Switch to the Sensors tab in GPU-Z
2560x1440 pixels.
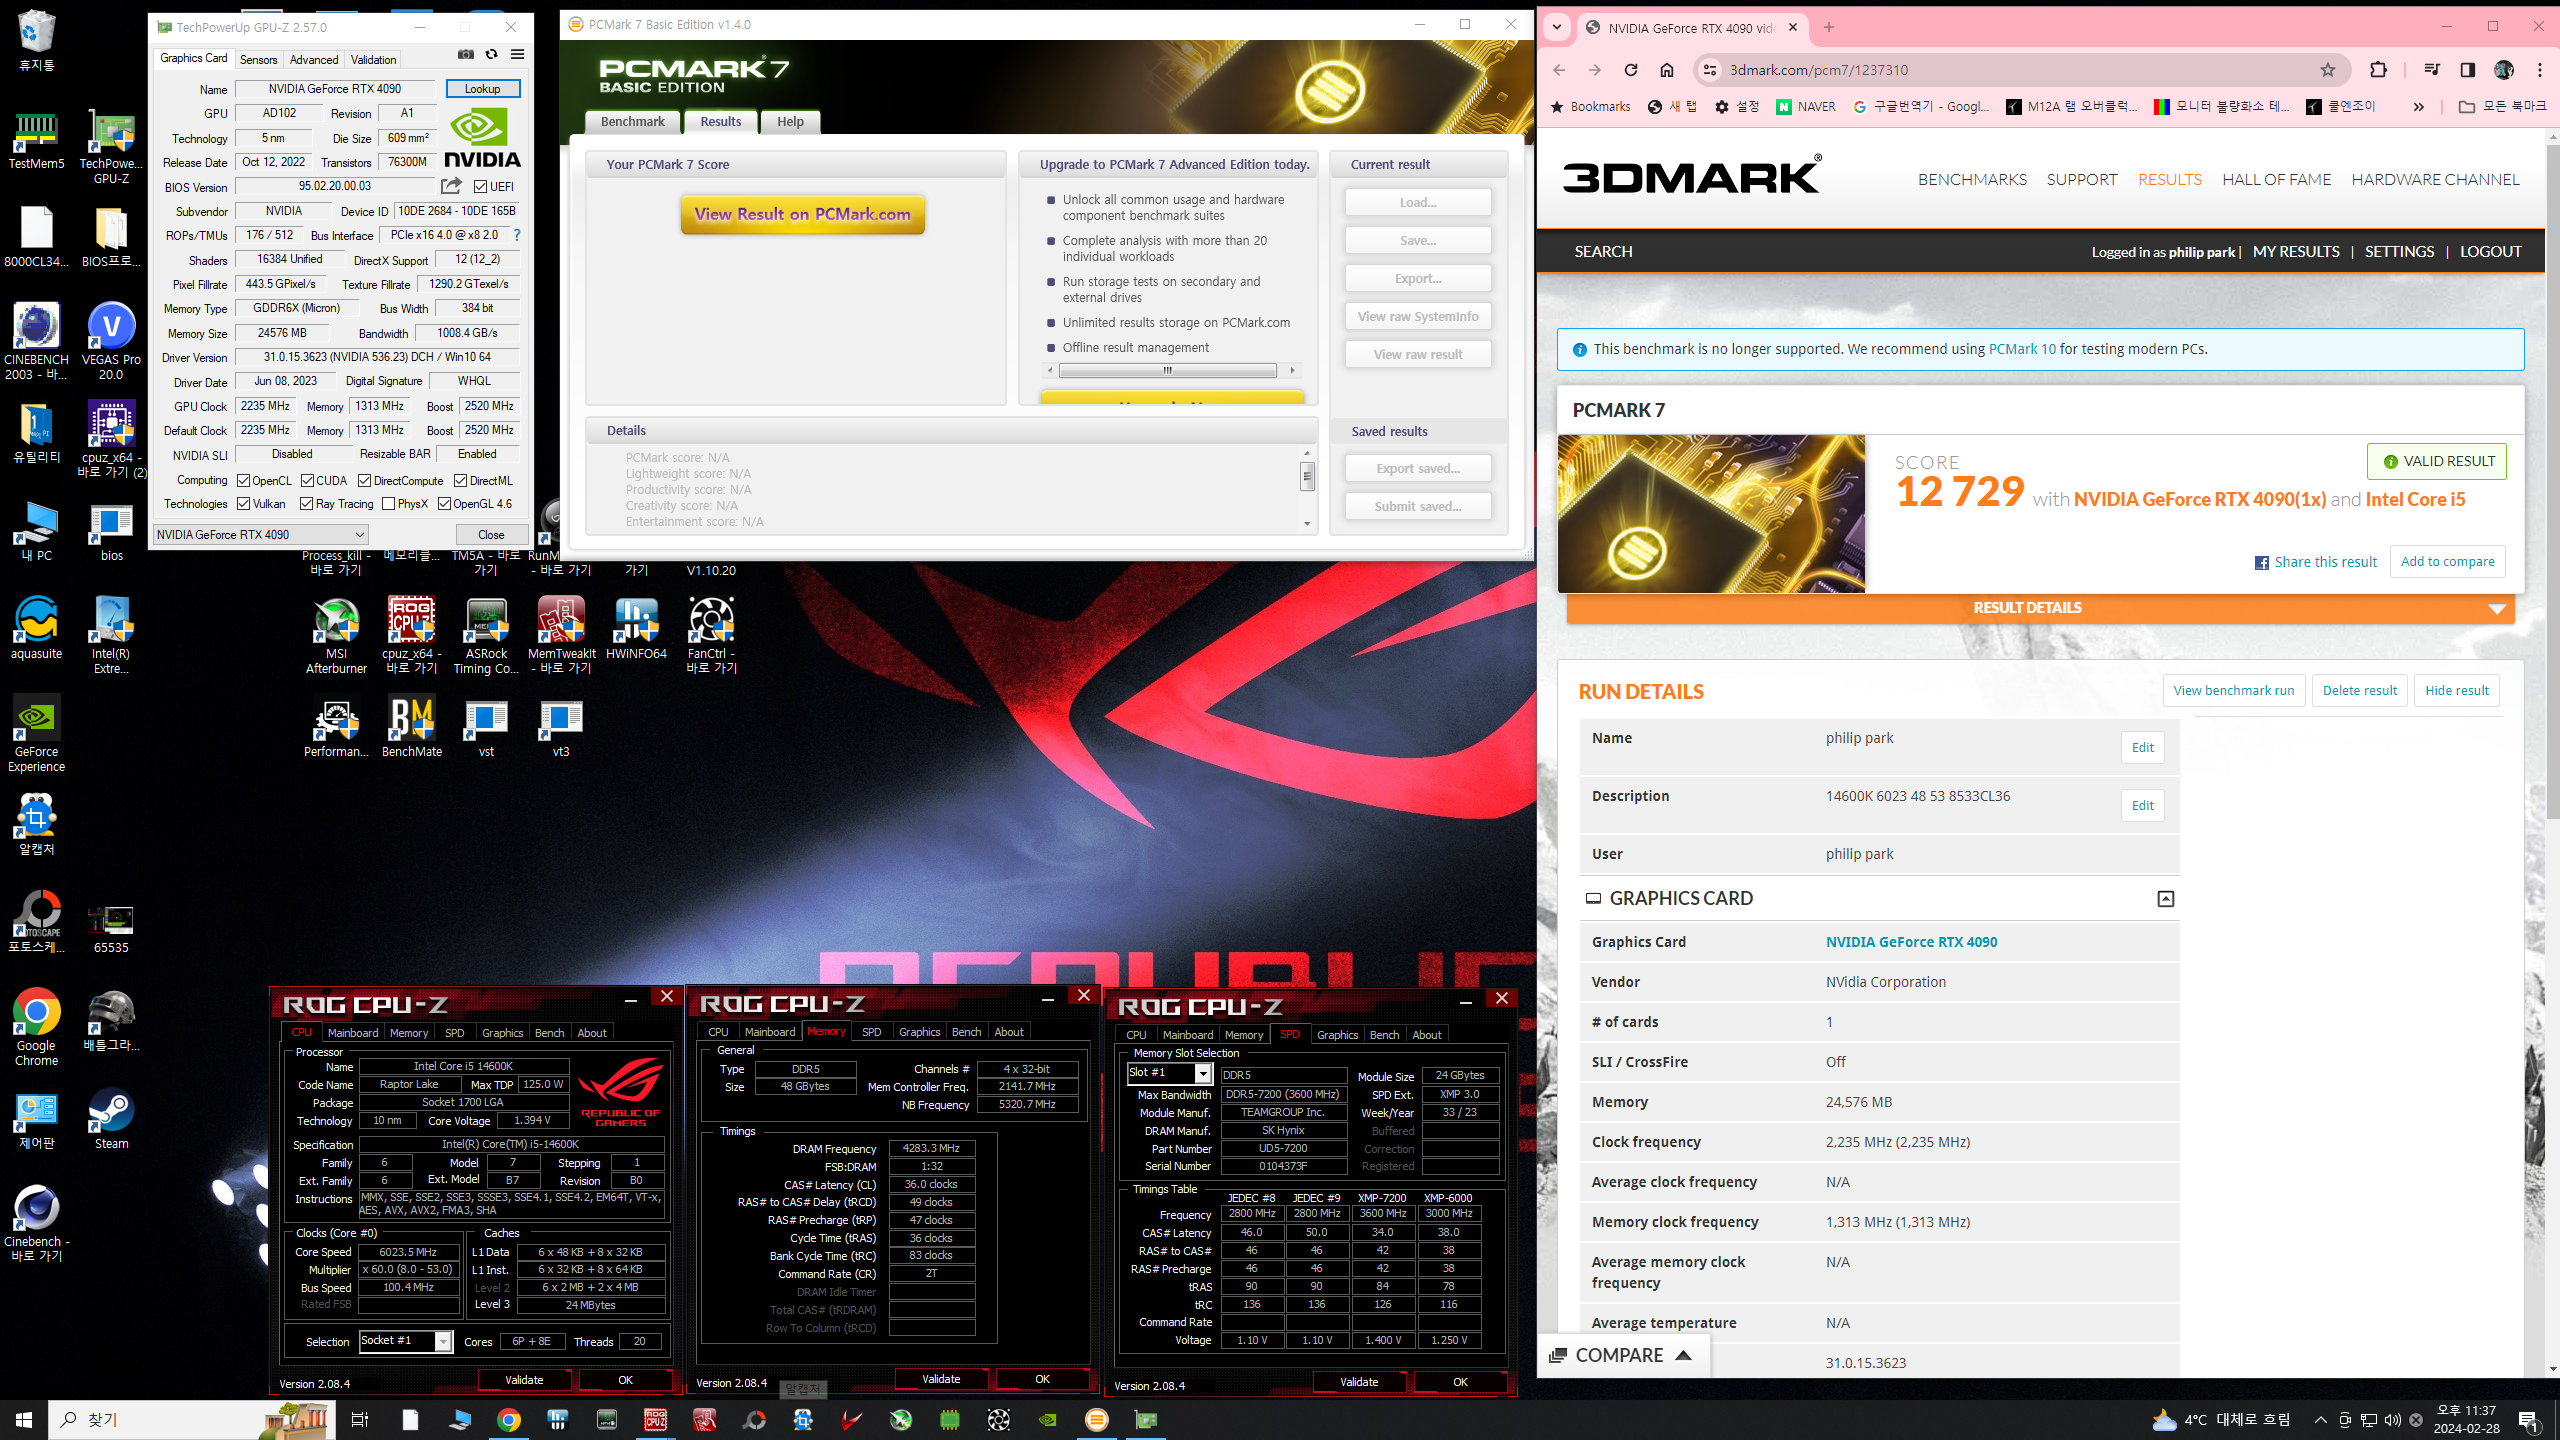(x=258, y=60)
